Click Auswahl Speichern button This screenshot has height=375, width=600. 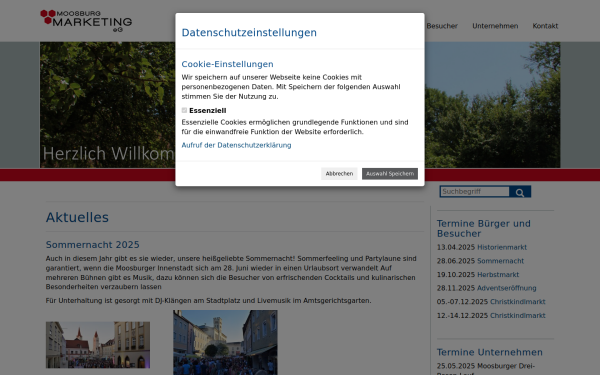[x=390, y=174]
